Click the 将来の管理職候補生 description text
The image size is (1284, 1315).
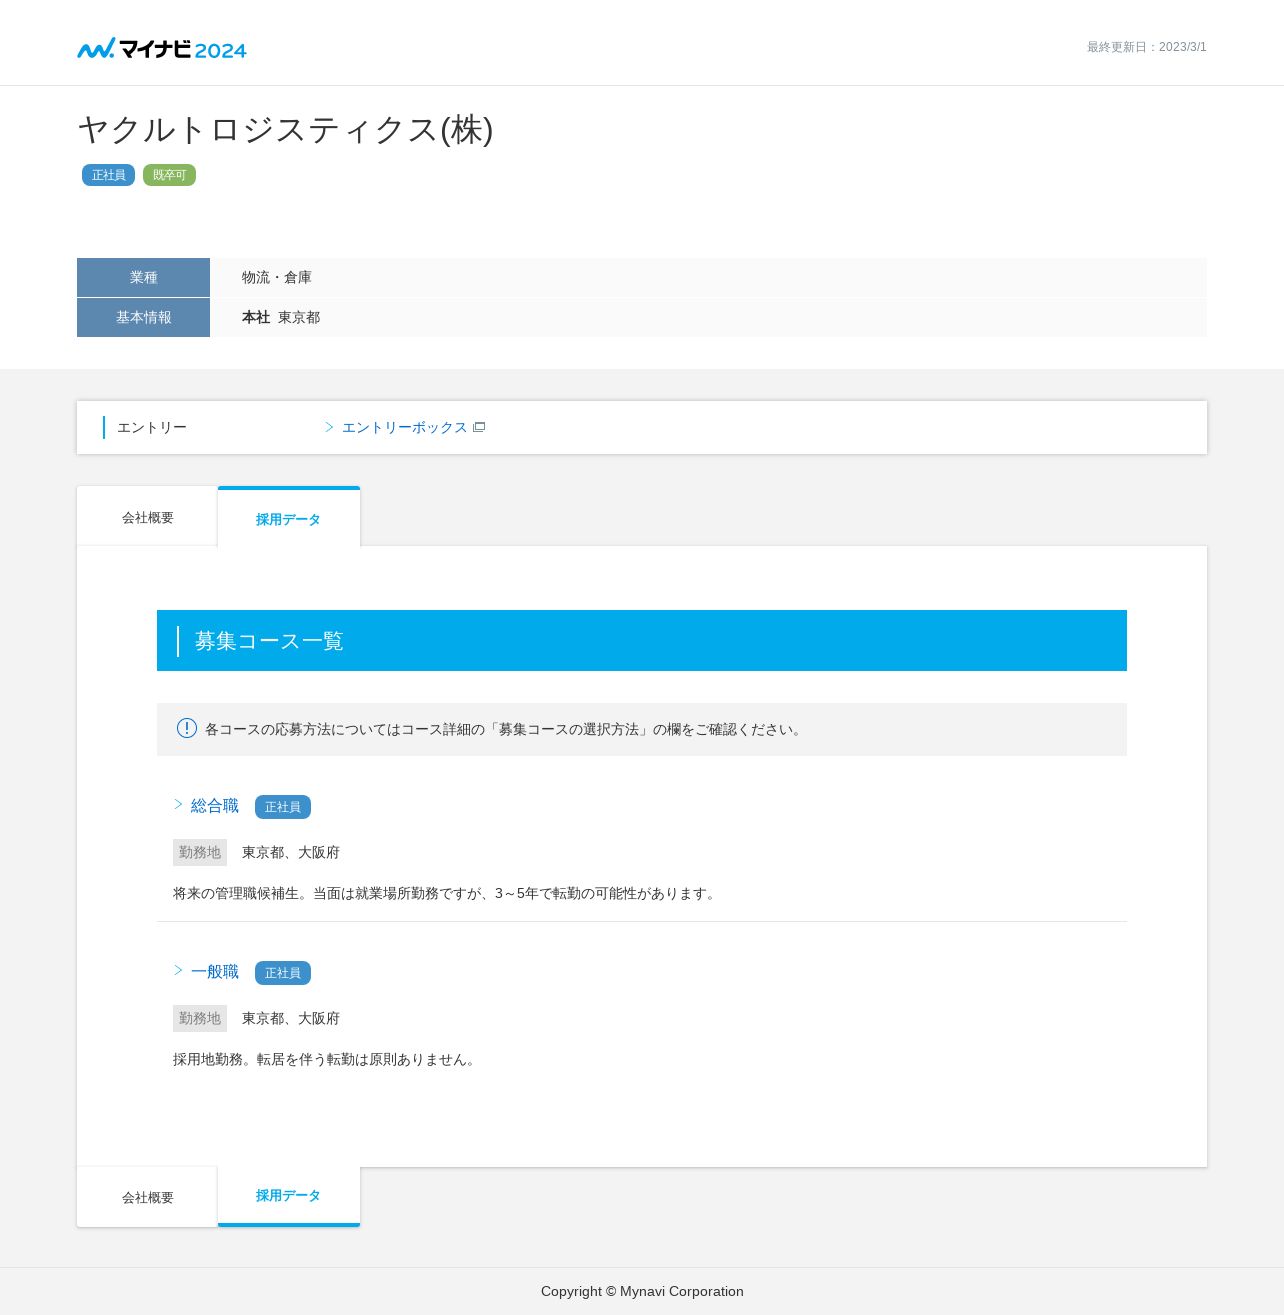tap(446, 893)
